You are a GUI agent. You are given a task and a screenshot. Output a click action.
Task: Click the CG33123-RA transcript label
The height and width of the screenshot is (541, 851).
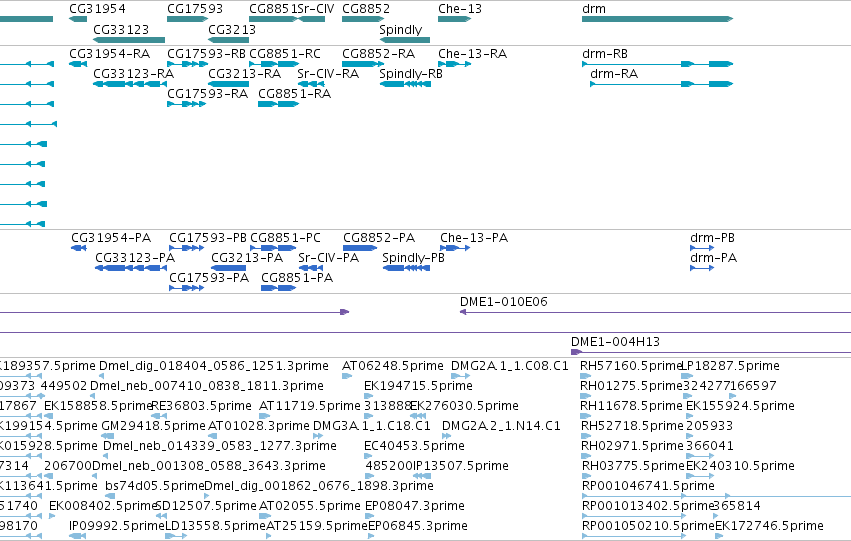click(134, 74)
